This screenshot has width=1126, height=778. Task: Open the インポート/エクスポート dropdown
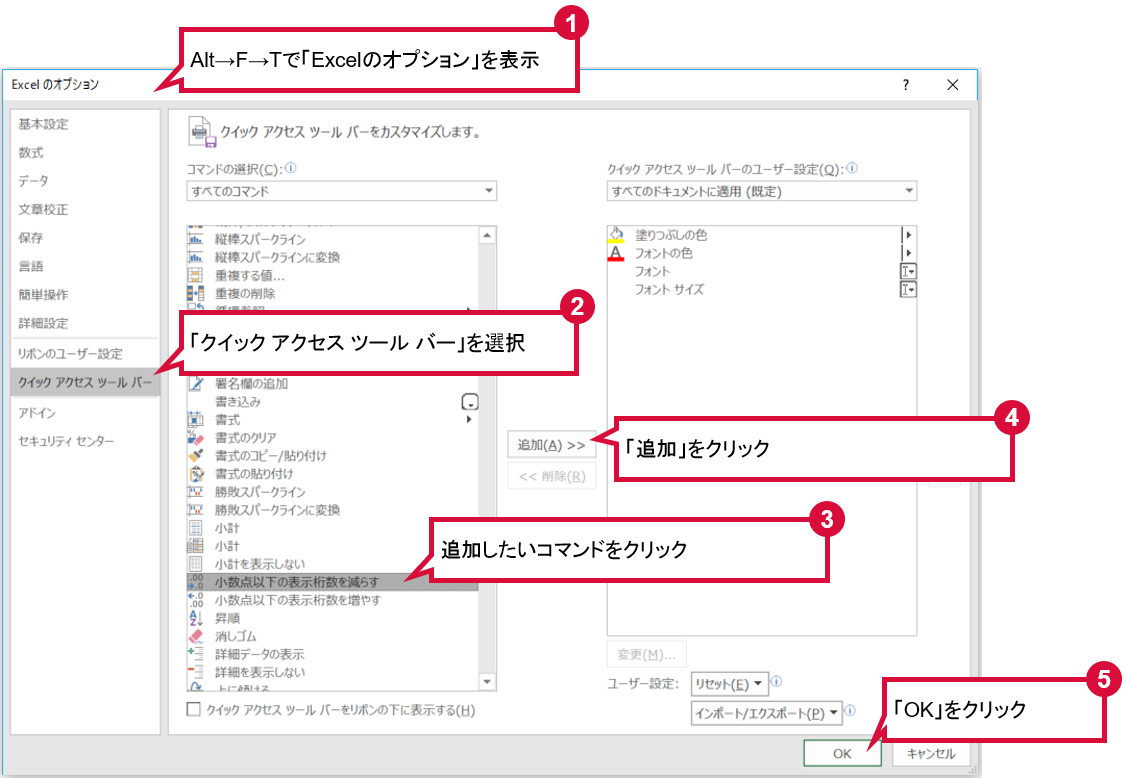click(x=767, y=713)
